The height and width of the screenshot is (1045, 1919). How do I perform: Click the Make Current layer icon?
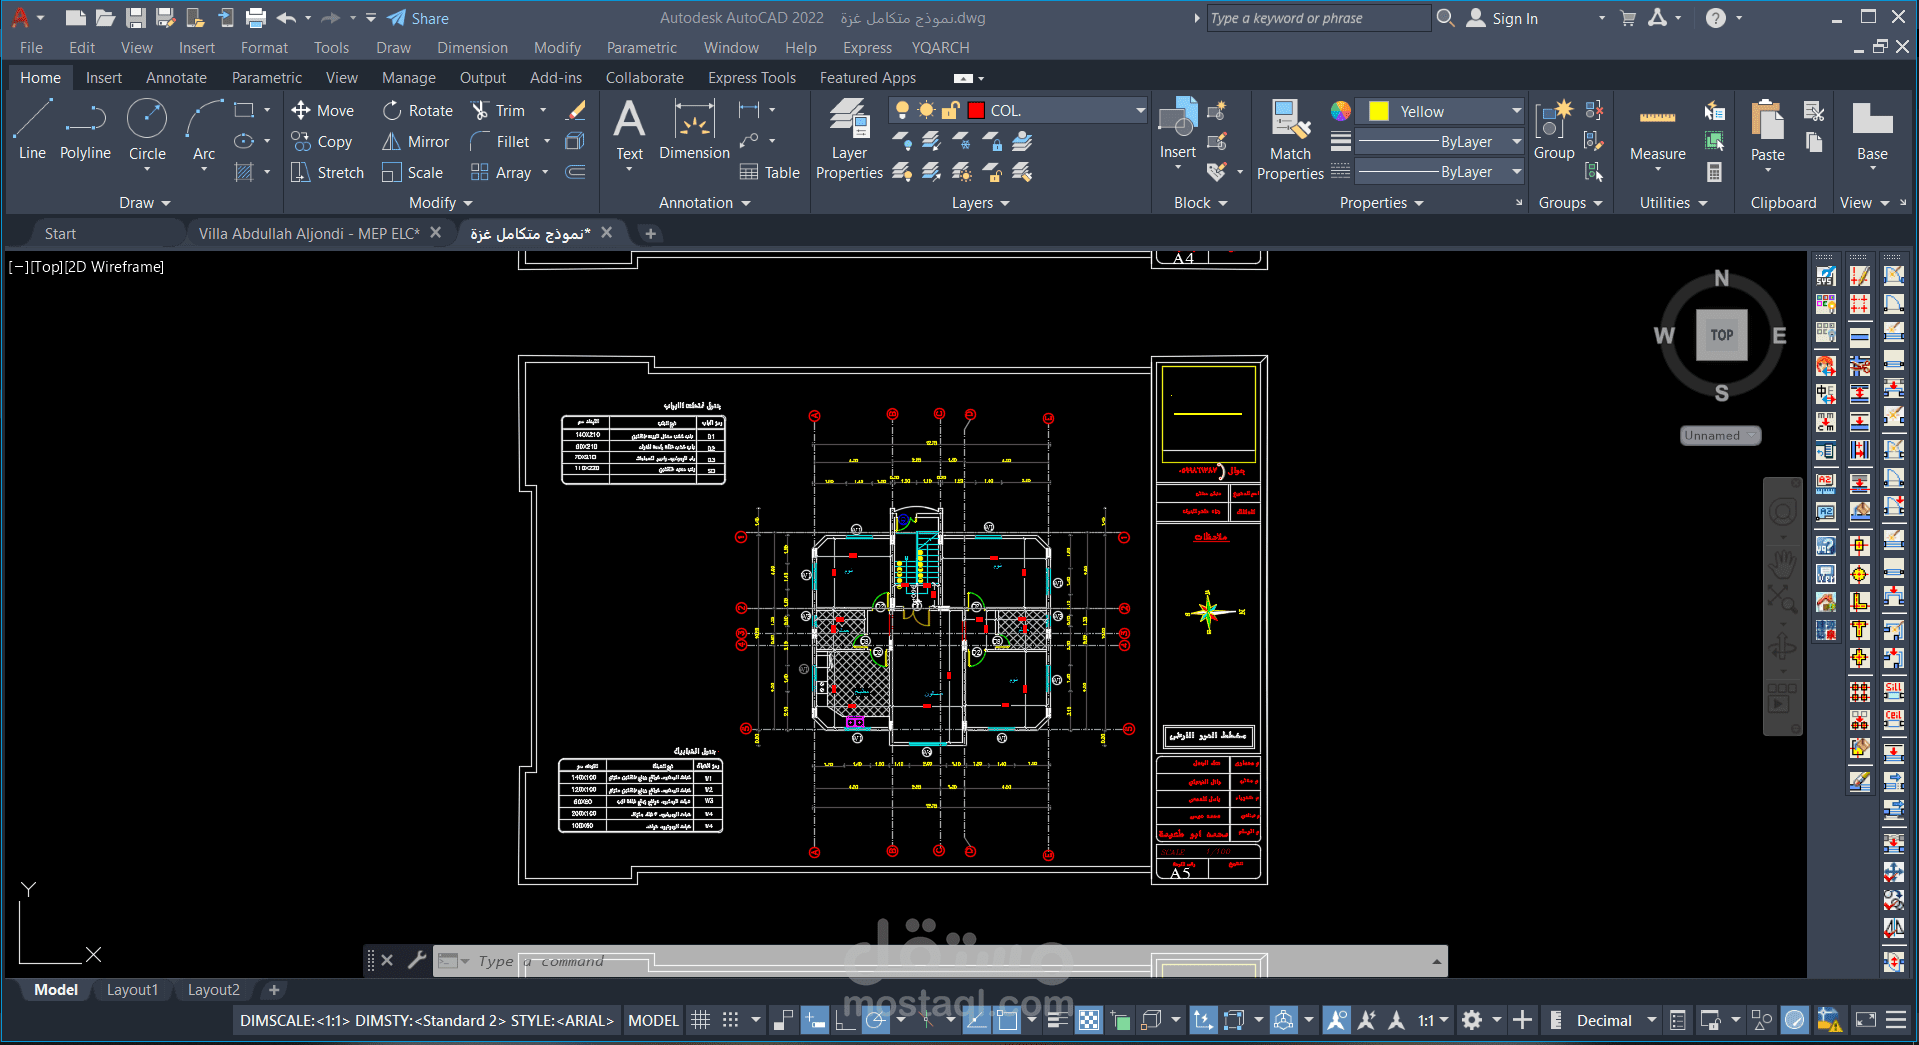point(1022,142)
